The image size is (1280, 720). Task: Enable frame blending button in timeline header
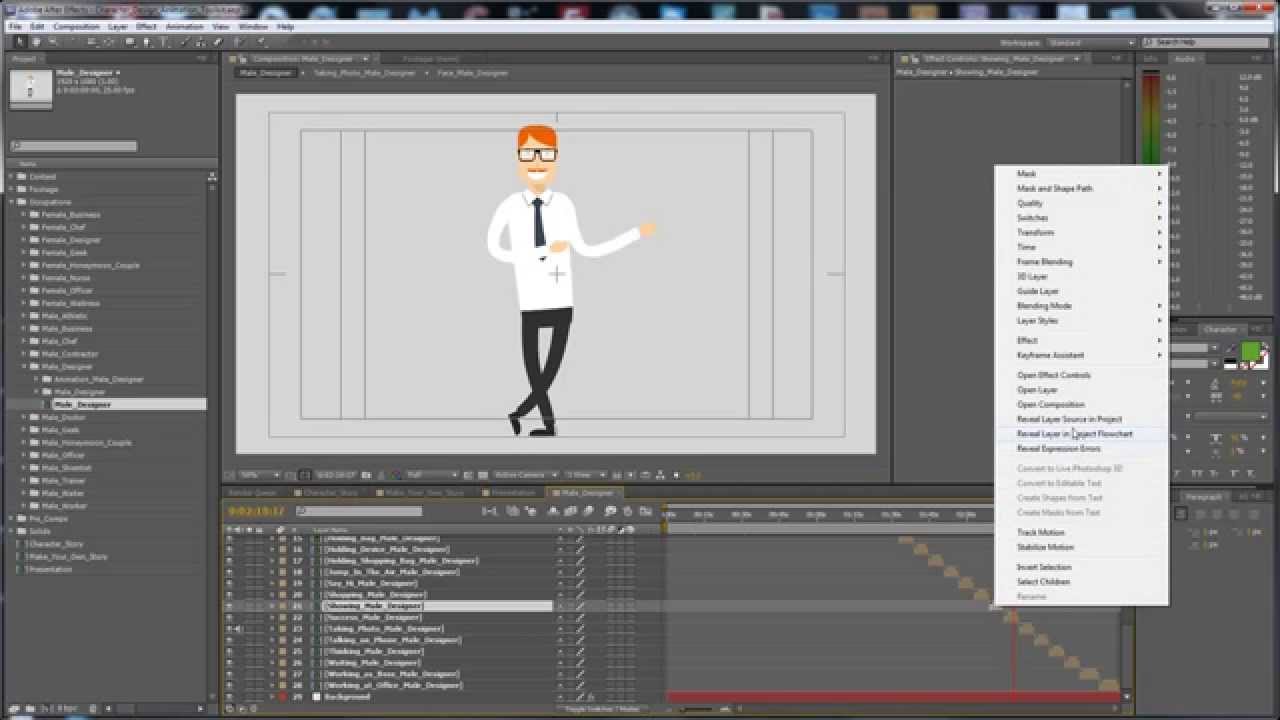pos(571,511)
